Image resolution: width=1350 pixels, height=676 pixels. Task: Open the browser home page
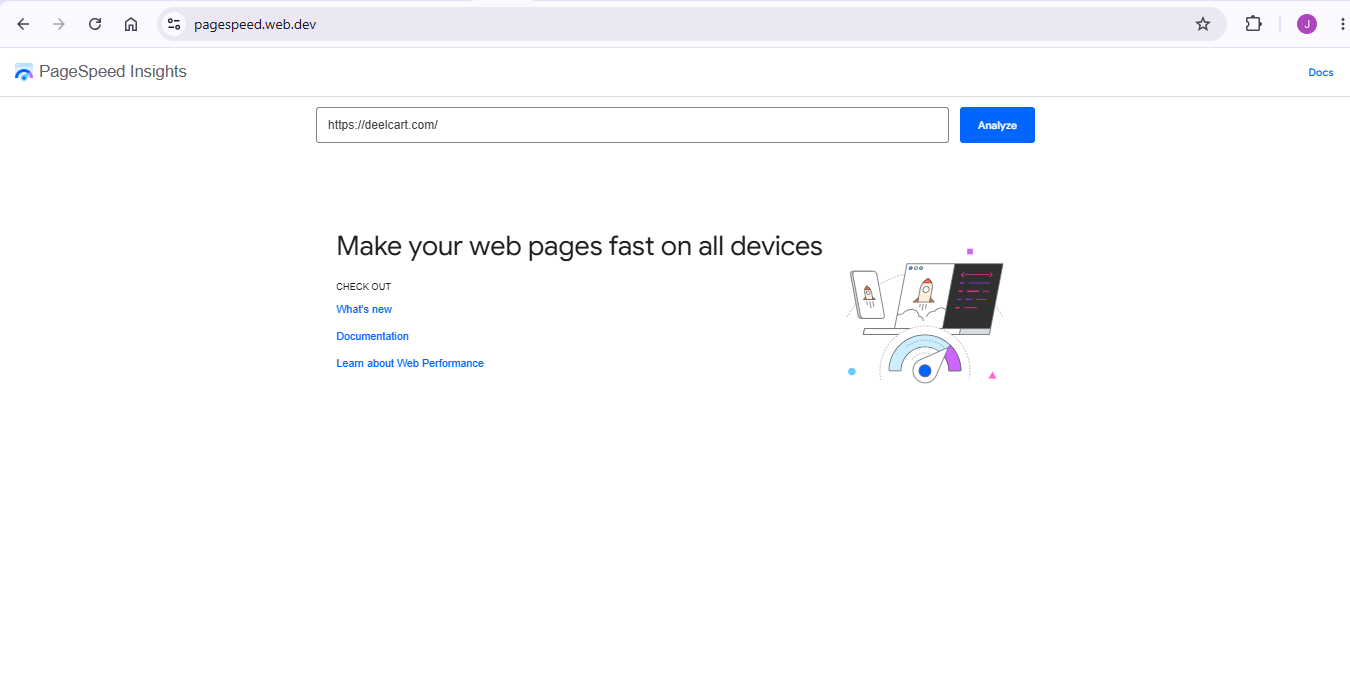coord(131,24)
